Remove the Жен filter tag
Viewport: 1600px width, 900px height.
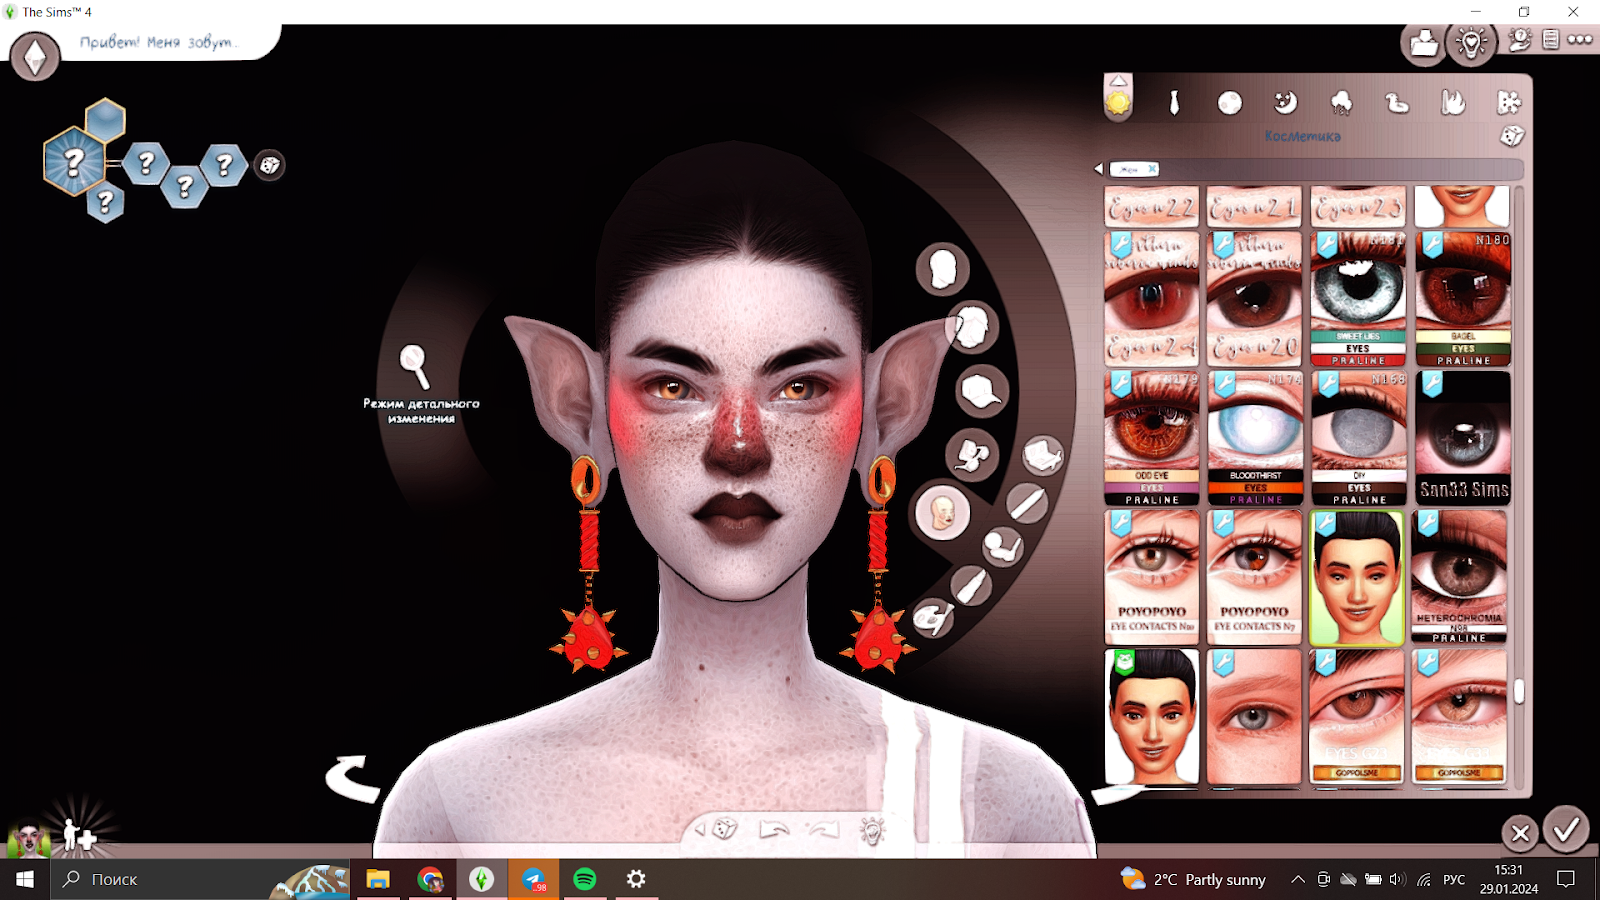pos(1152,169)
